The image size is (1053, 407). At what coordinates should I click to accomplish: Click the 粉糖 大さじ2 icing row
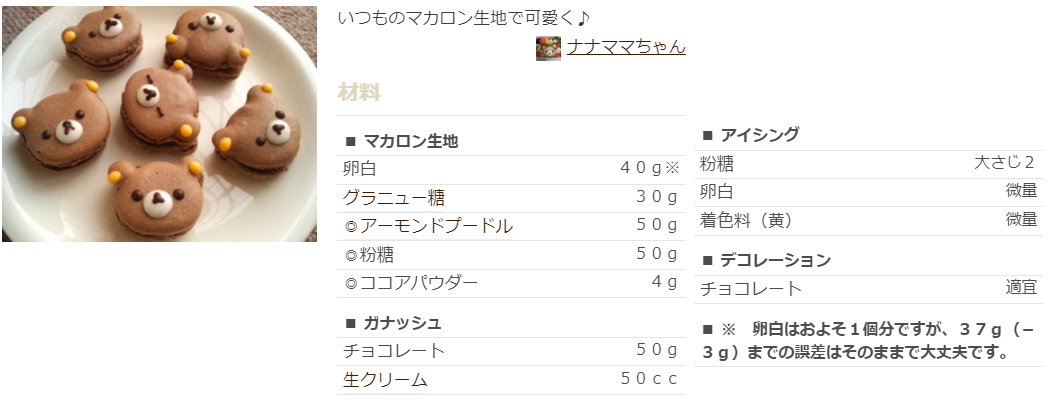click(x=868, y=164)
